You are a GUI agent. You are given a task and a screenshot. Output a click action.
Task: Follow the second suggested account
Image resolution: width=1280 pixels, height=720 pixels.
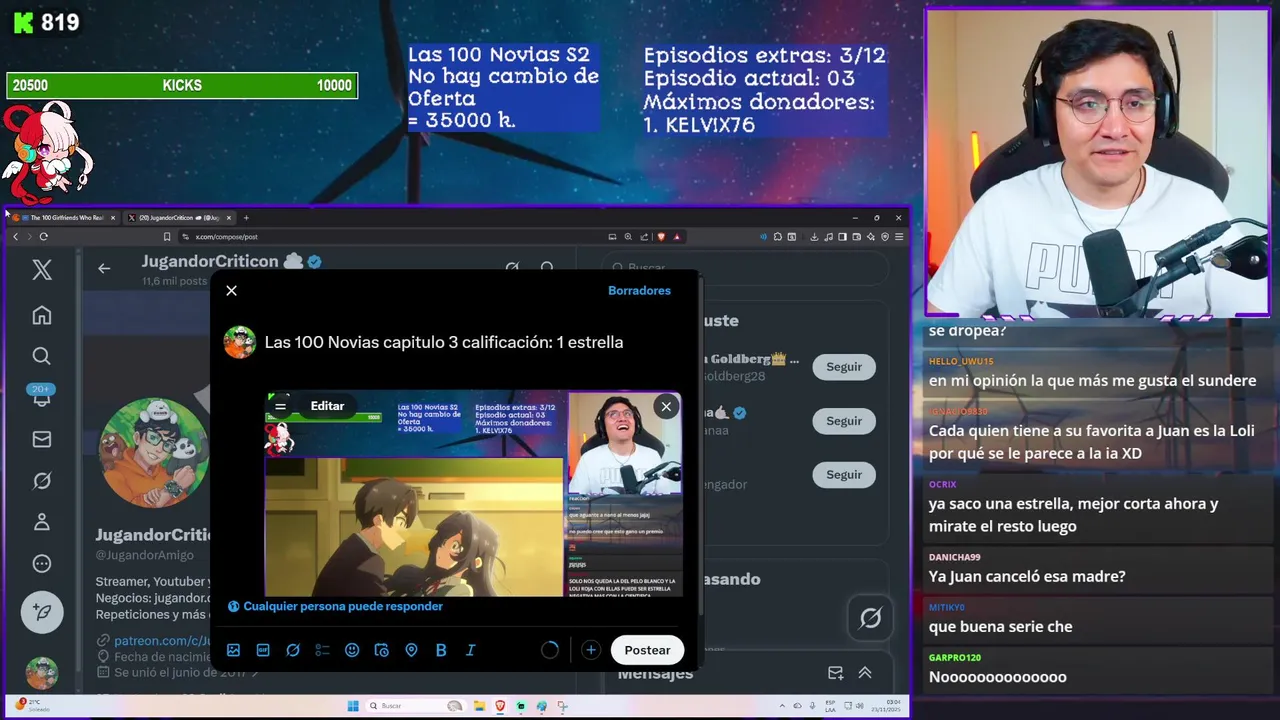point(843,421)
